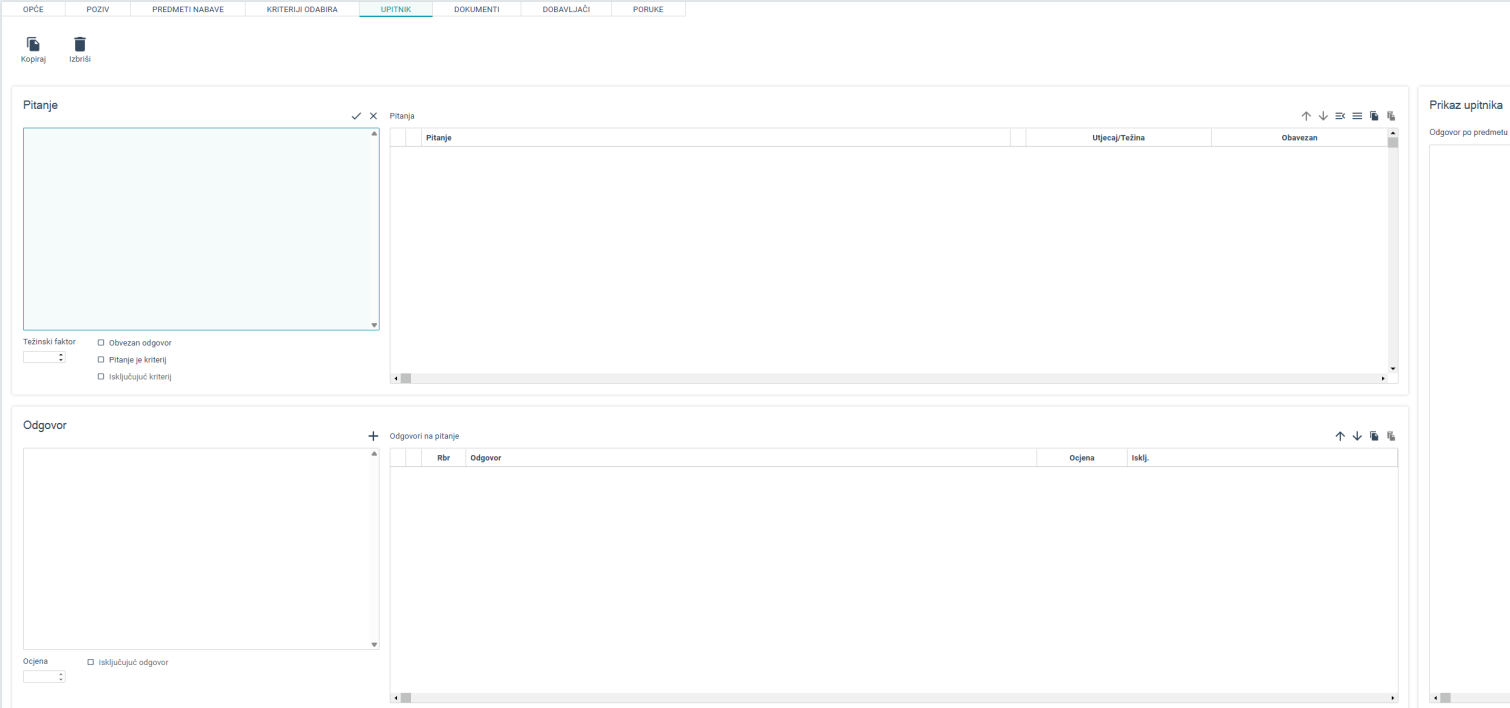Click inside the Pitanje text area
Image resolution: width=1510 pixels, height=708 pixels.
coord(200,228)
